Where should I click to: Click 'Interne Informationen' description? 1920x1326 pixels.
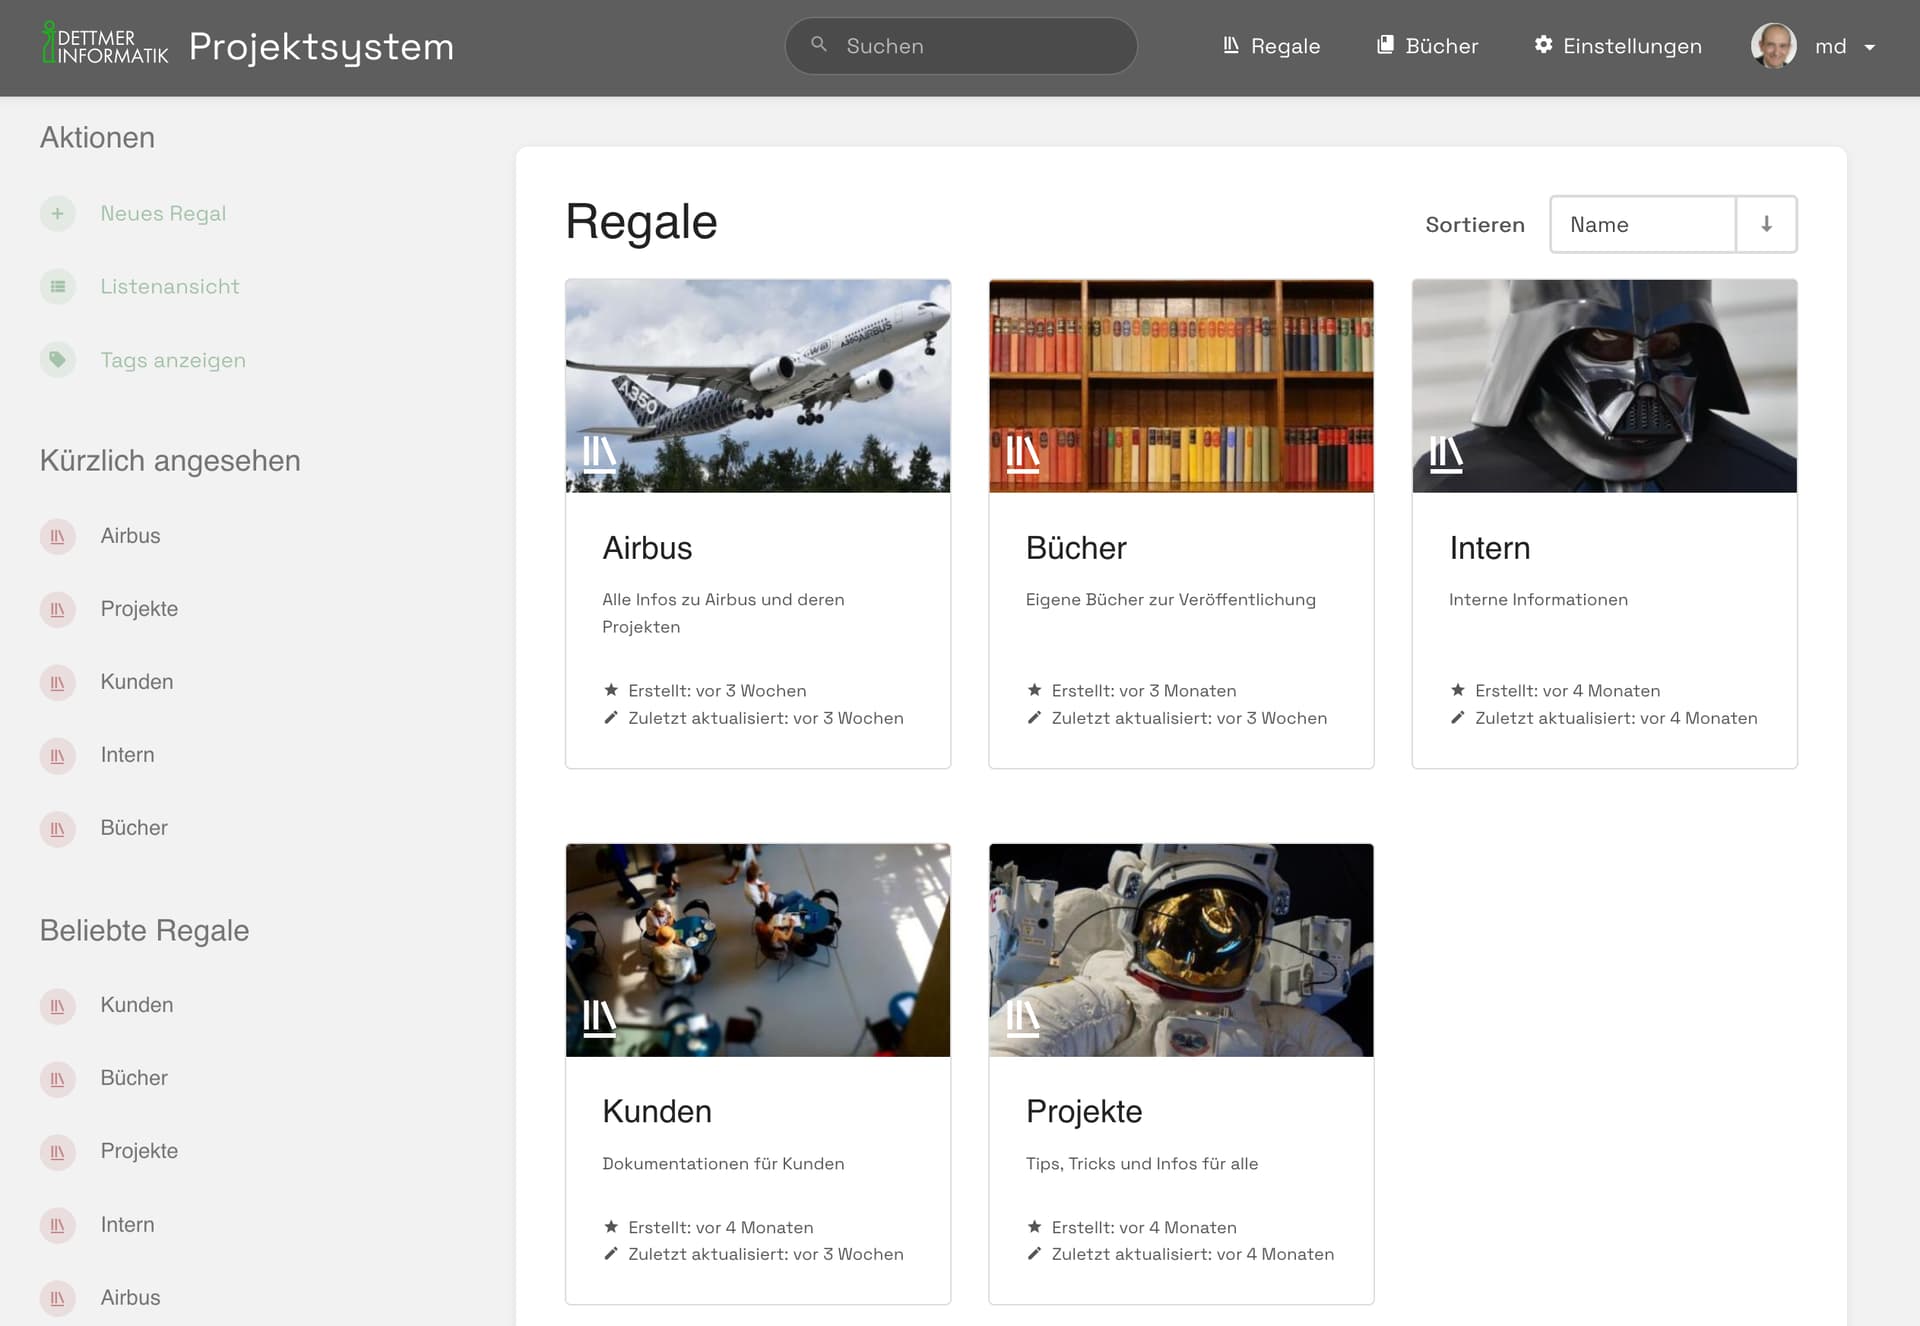tap(1538, 600)
